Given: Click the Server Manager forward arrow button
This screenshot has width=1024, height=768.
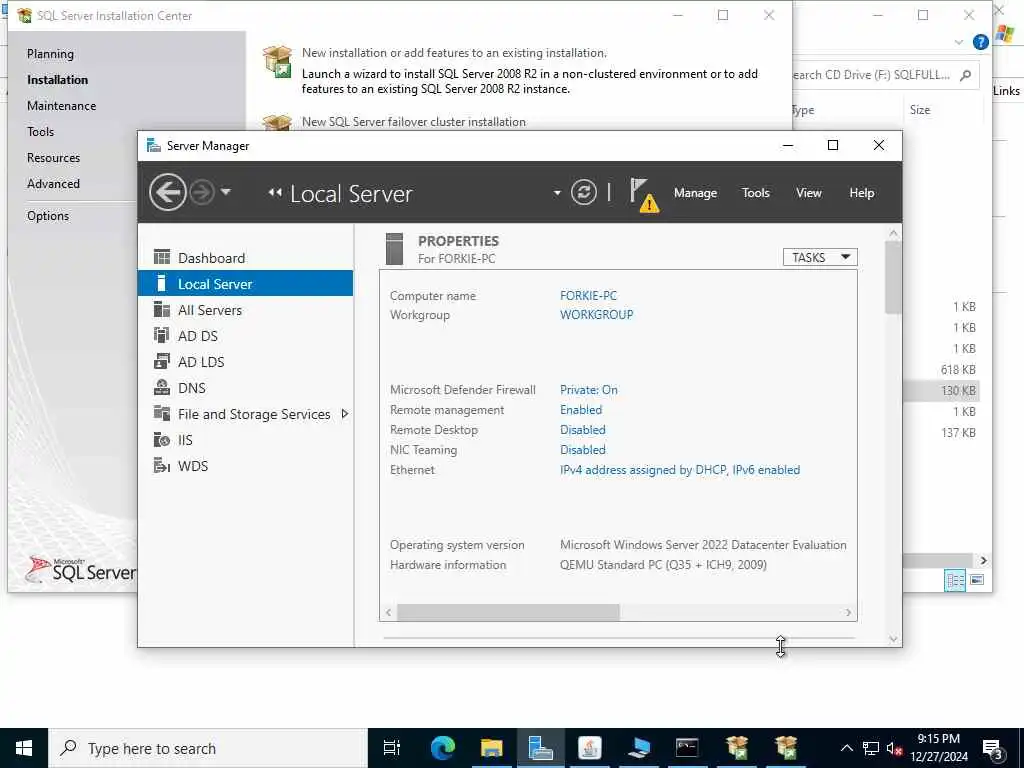Looking at the screenshot, I should [202, 192].
